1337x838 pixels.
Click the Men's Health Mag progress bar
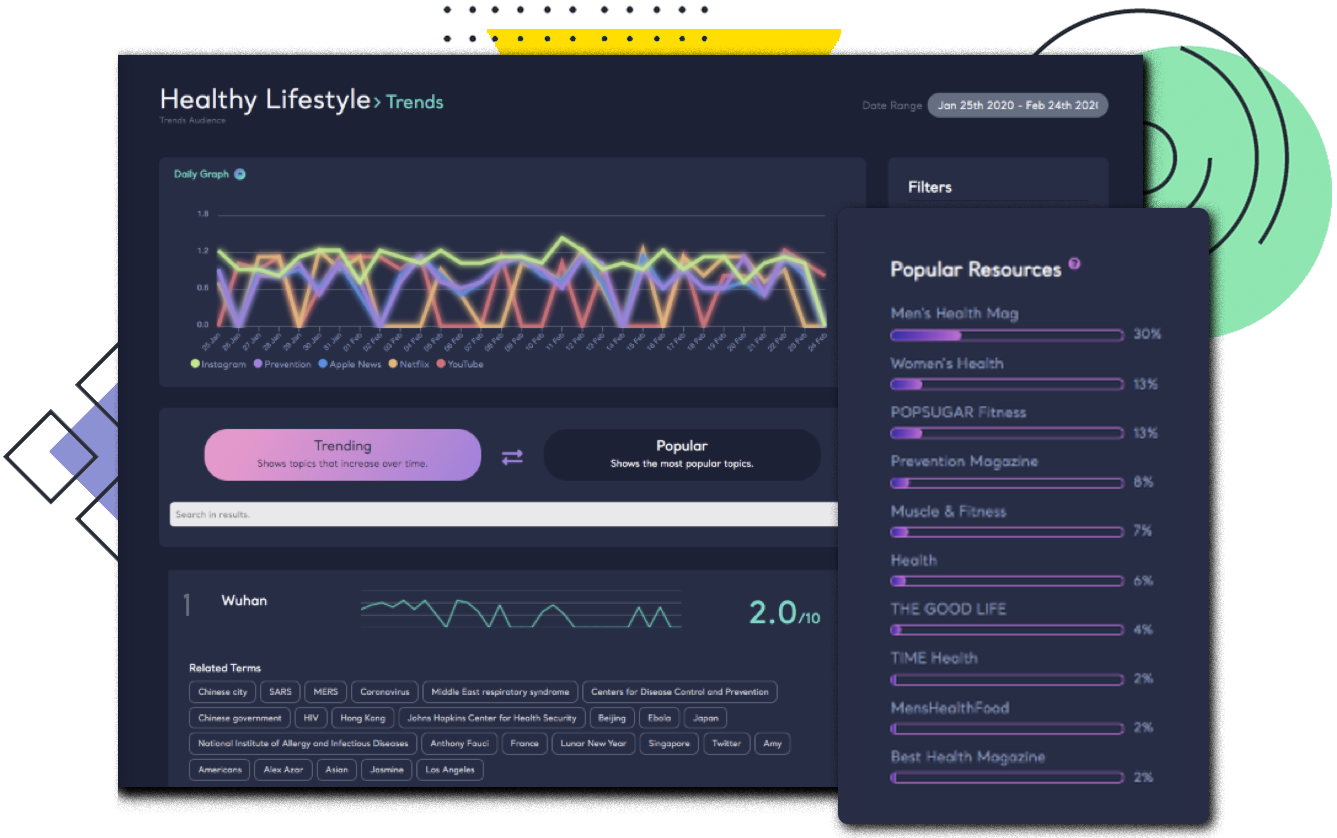click(1006, 334)
